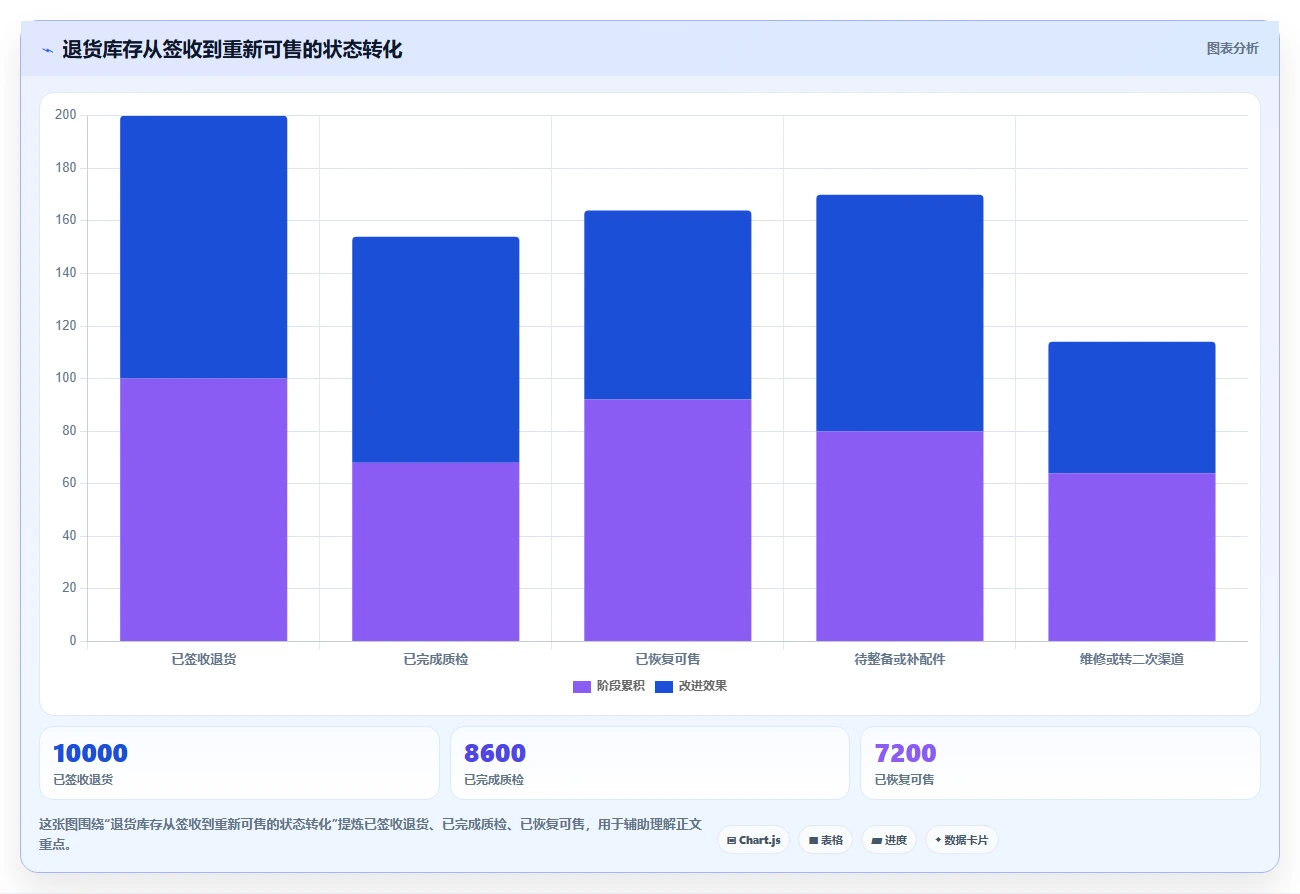Click the purple bar segment for 维修或转二次渠道

(1132, 557)
